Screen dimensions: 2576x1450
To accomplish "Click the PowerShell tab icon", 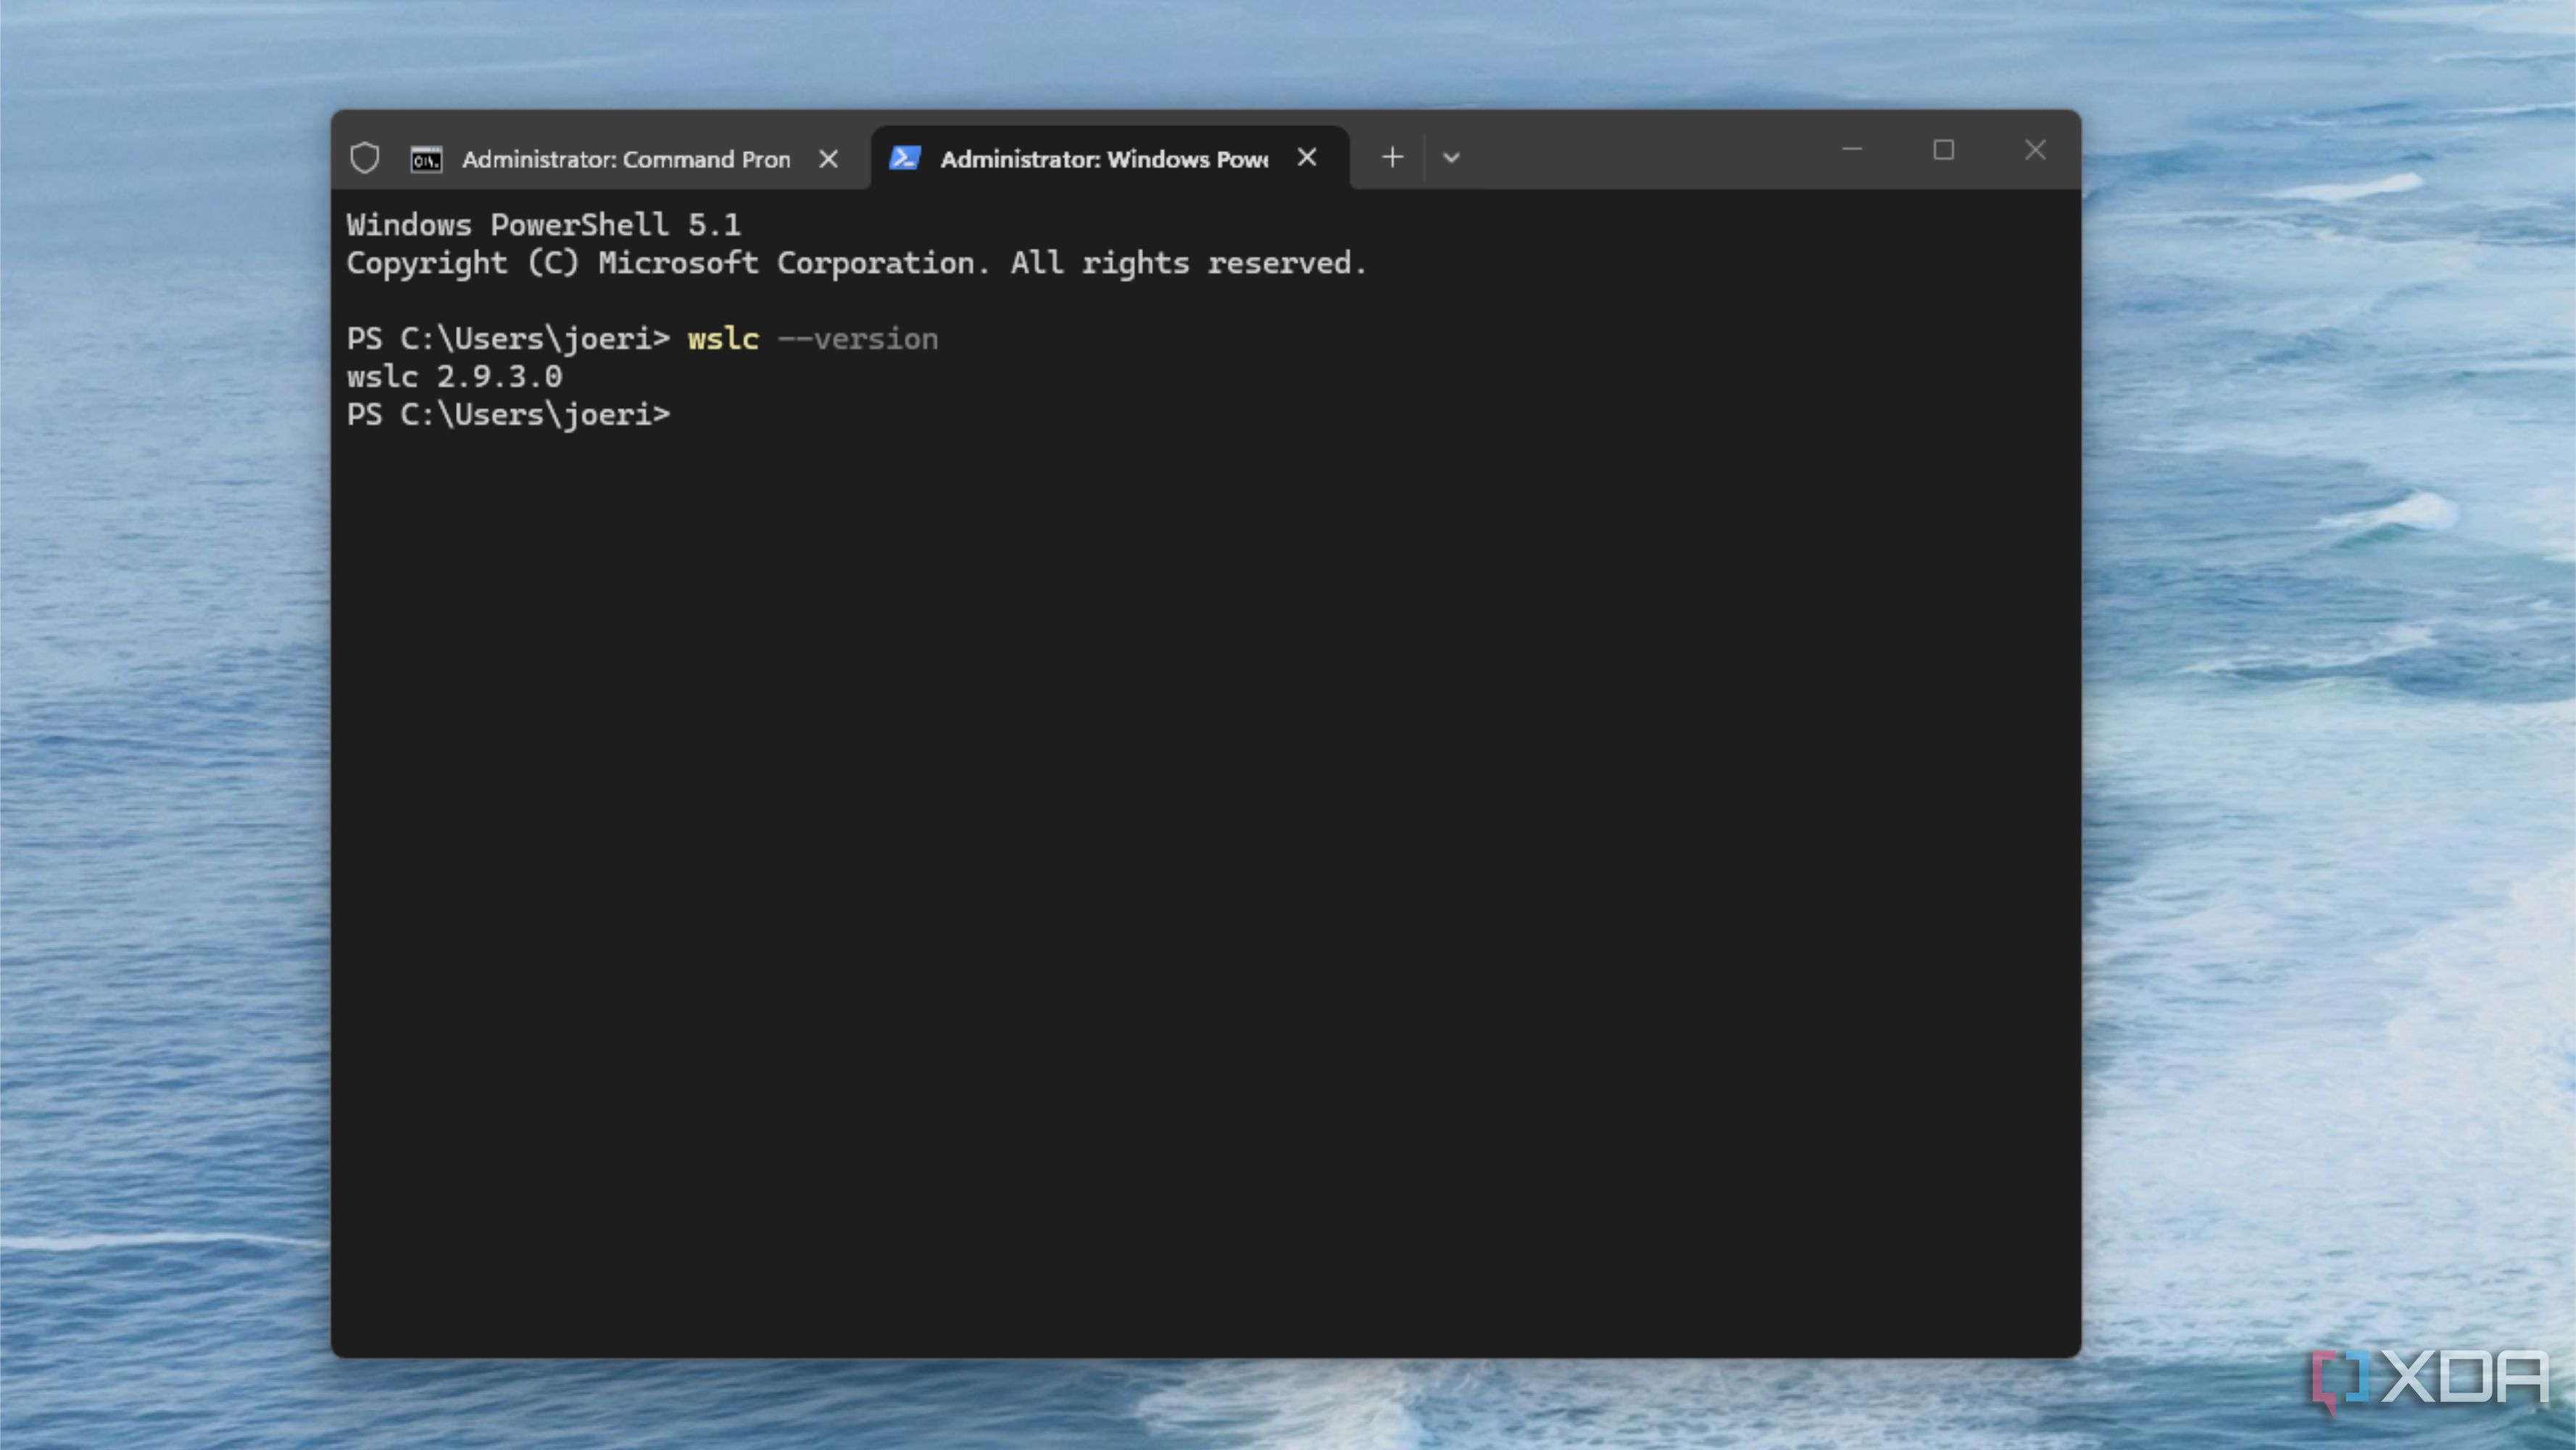I will pyautogui.click(x=905, y=158).
